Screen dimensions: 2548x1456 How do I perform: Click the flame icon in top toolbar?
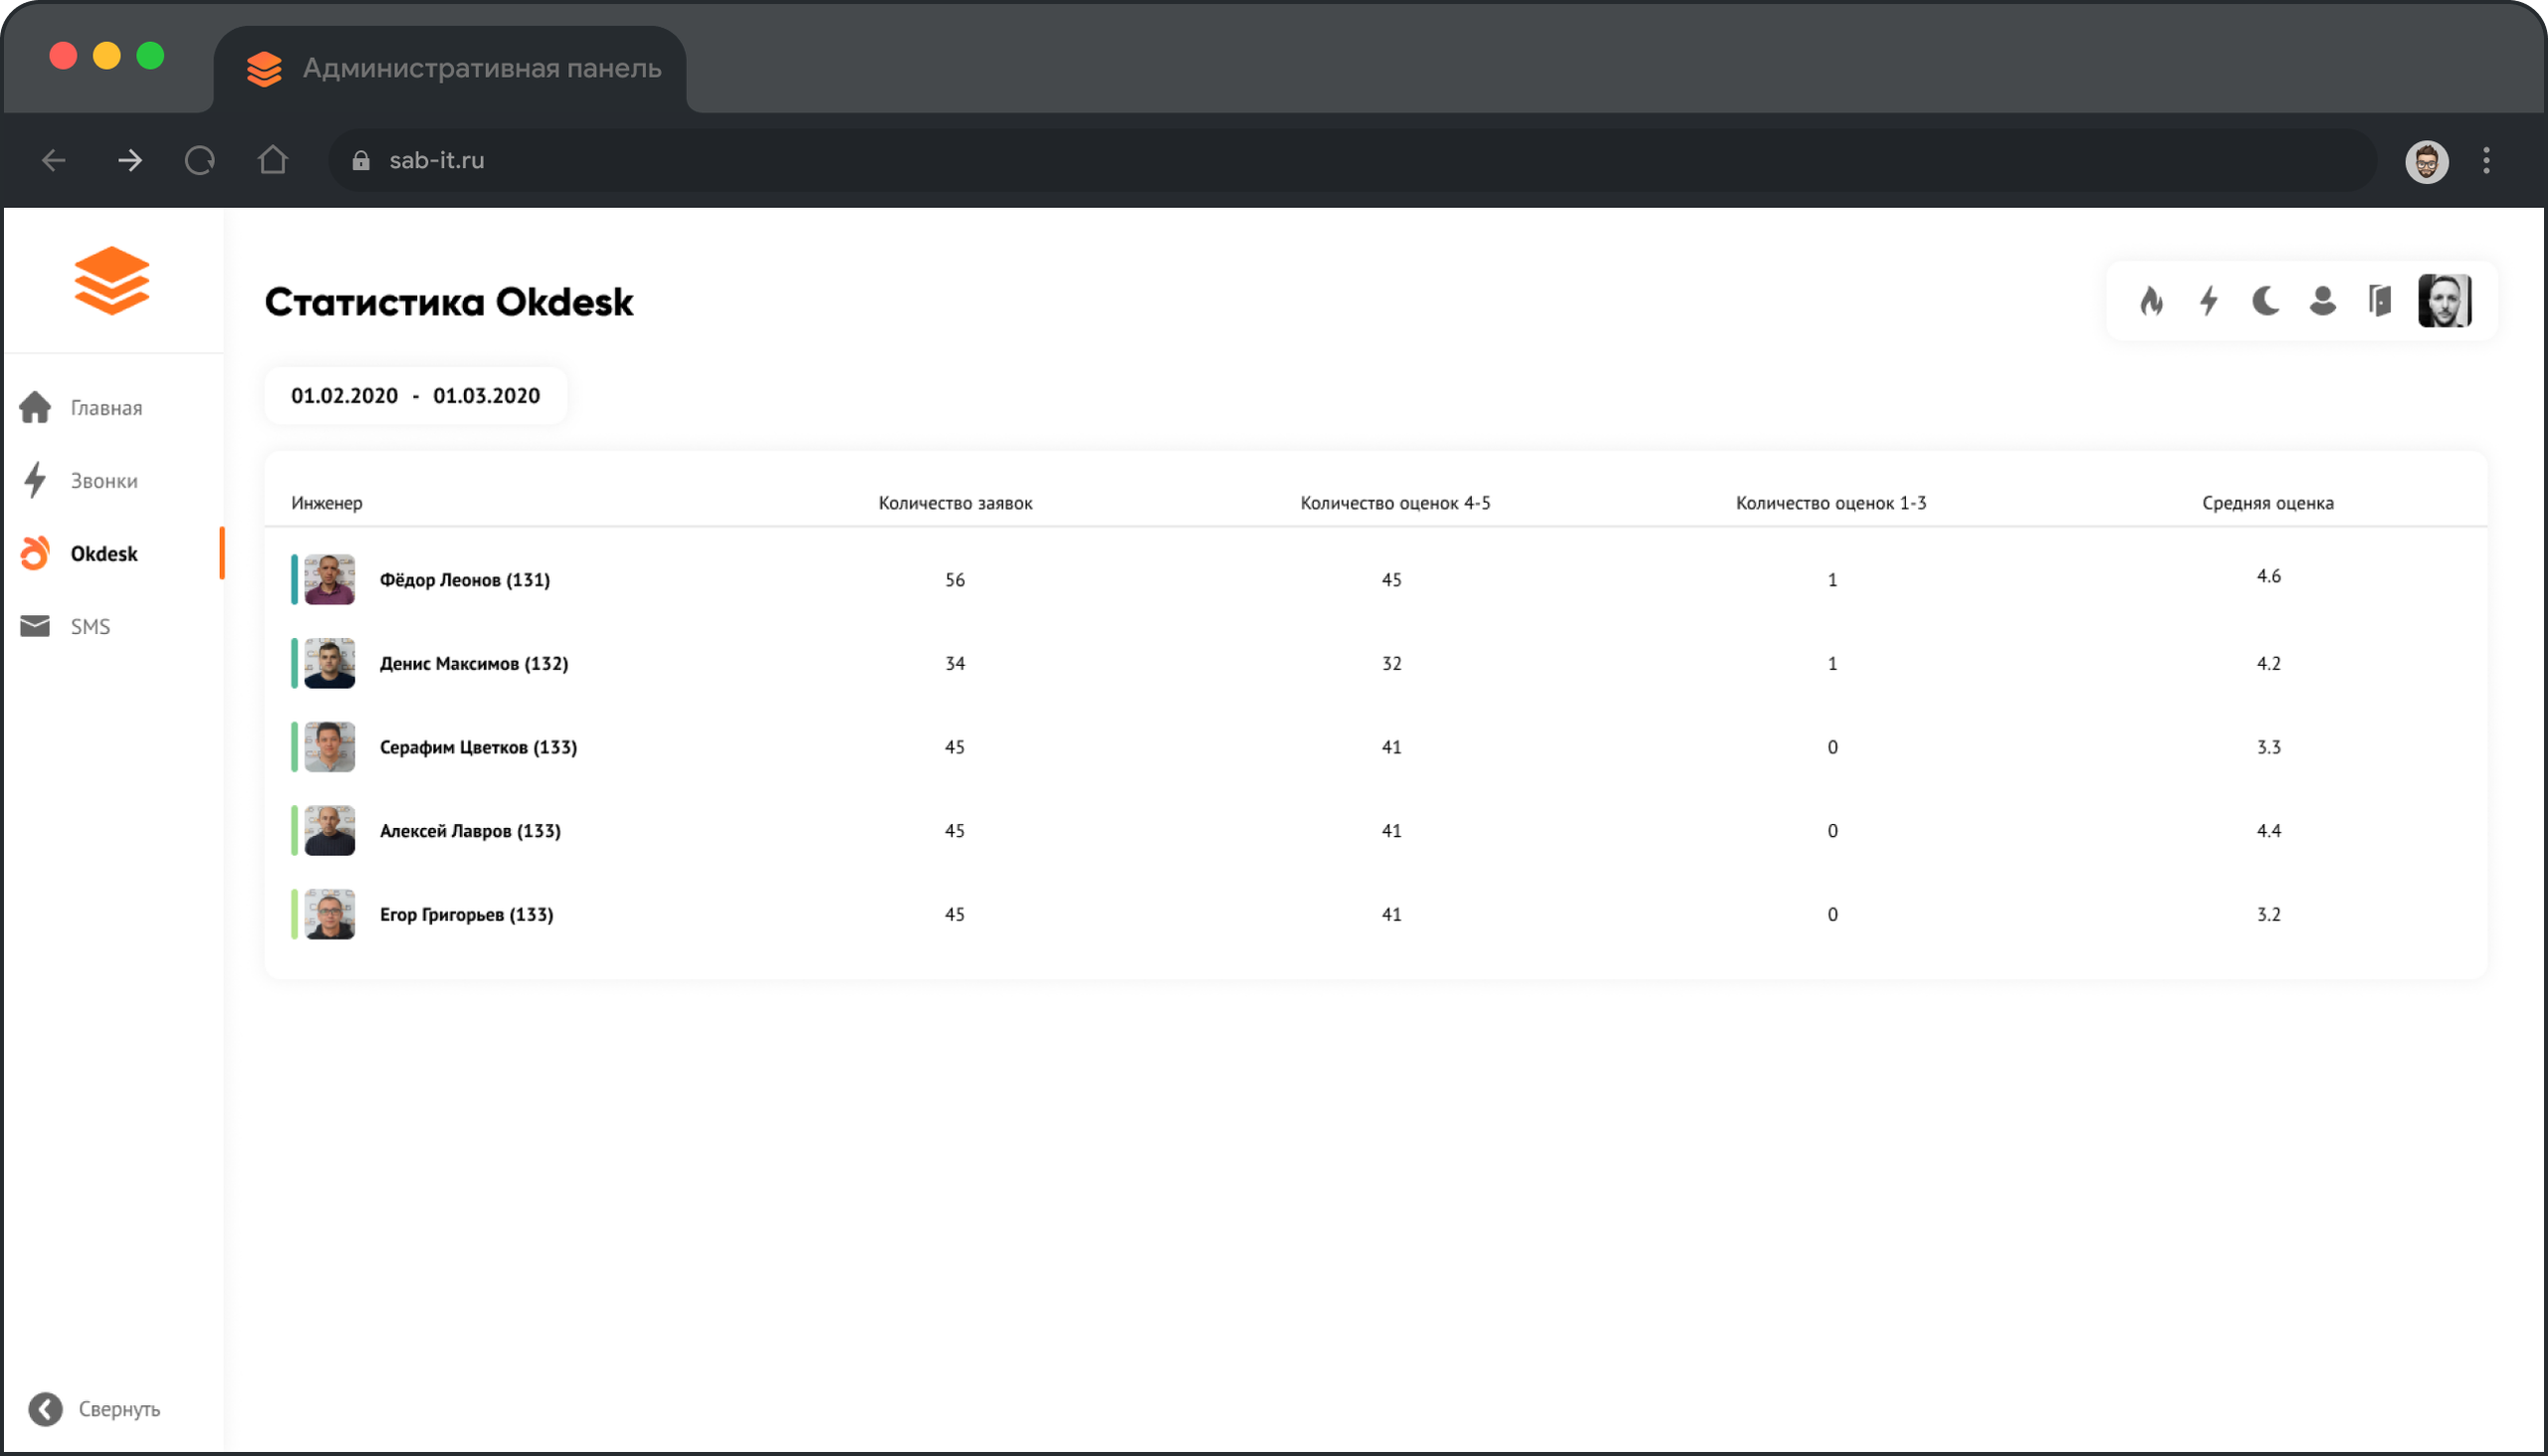tap(2151, 301)
